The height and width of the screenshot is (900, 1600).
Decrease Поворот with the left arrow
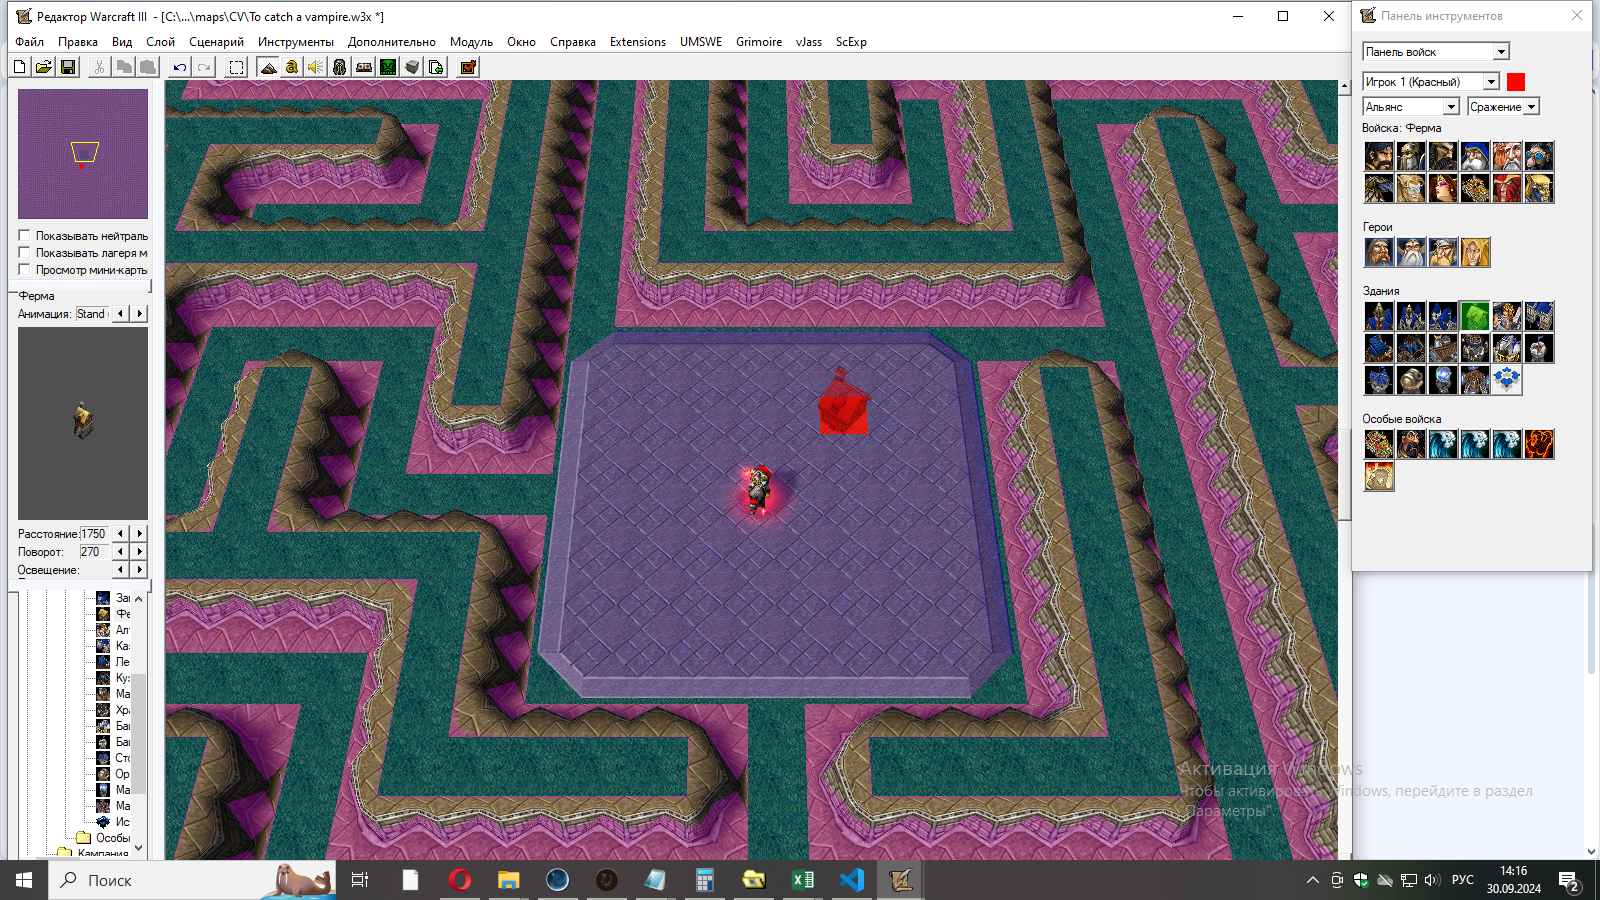(121, 552)
